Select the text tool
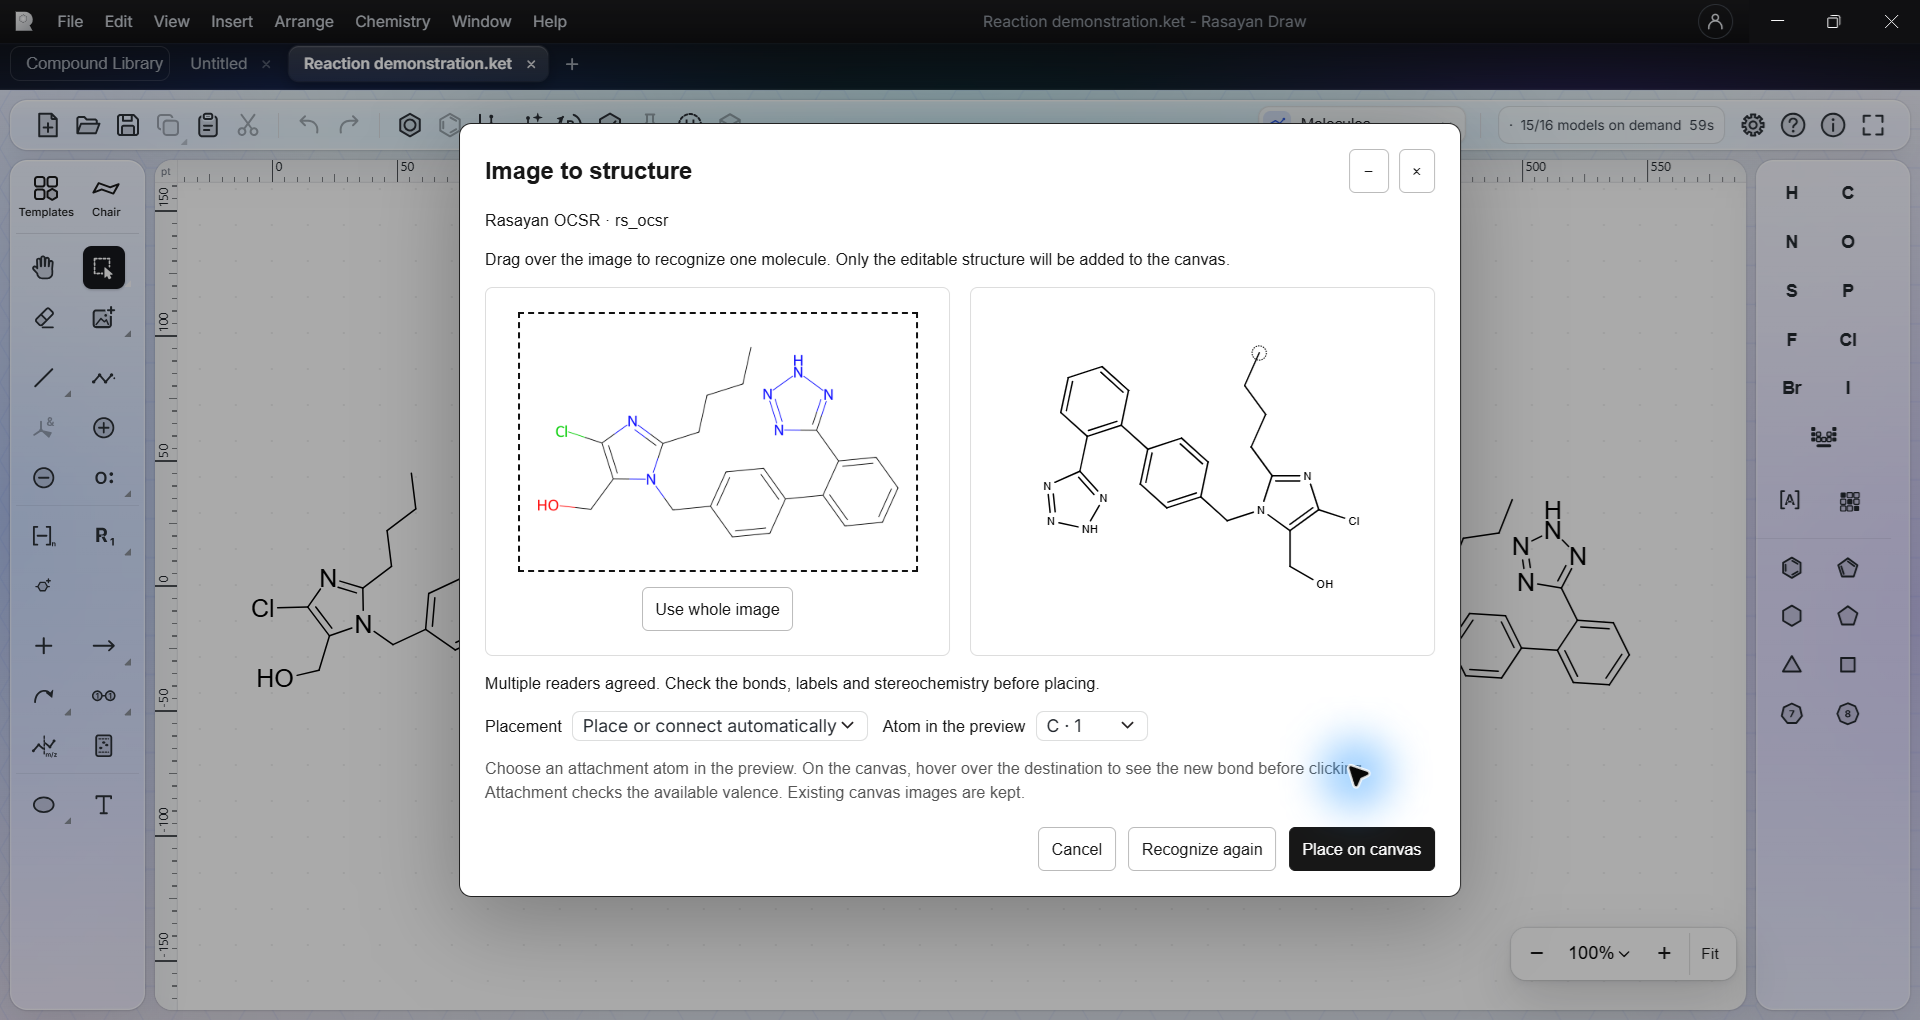Viewport: 1920px width, 1020px height. (104, 805)
